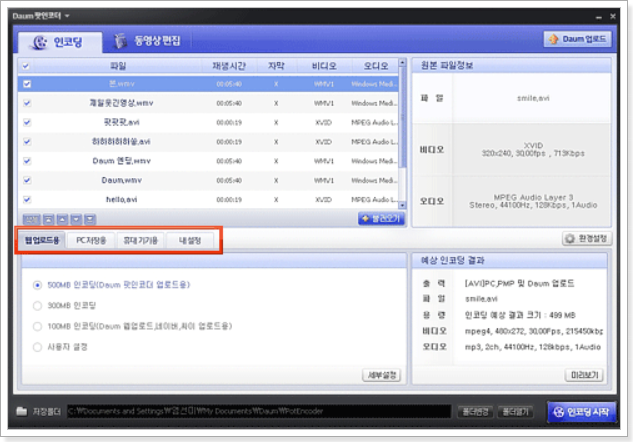Select the Daum.wmv file name
Image resolution: width=633 pixels, height=442 pixels.
click(122, 180)
